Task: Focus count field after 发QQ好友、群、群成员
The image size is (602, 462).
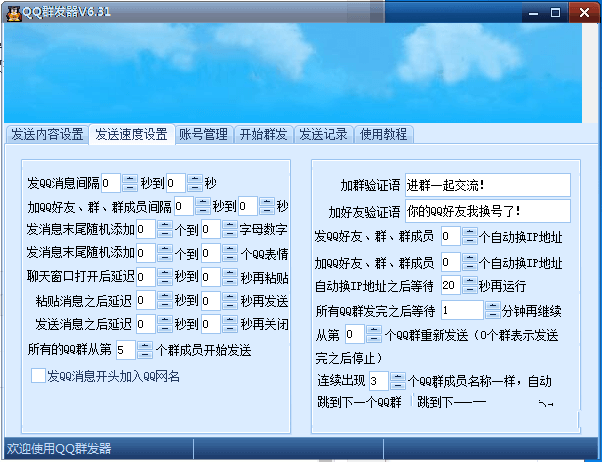Action: pos(451,236)
